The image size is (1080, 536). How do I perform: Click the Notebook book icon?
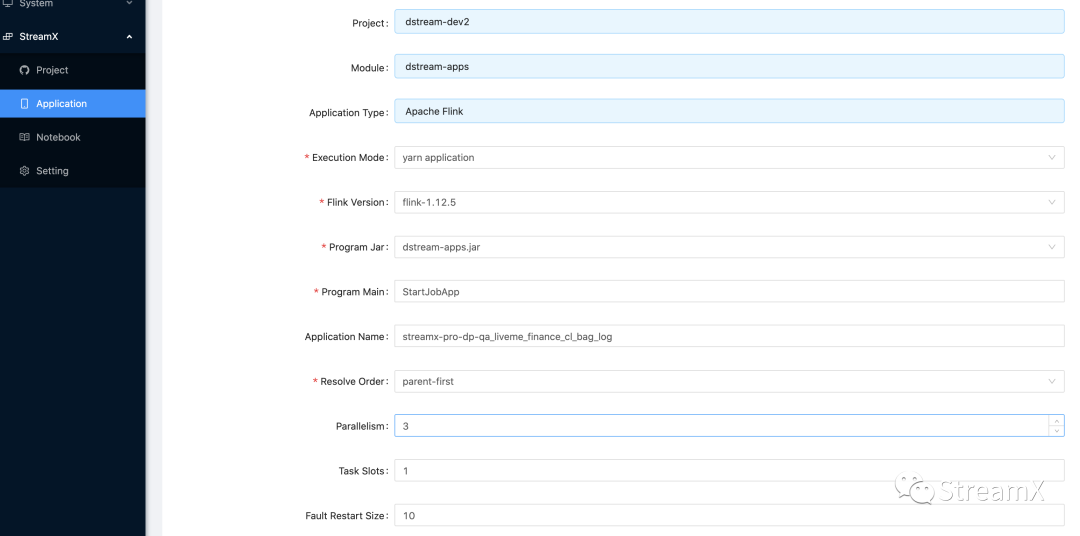coord(25,137)
